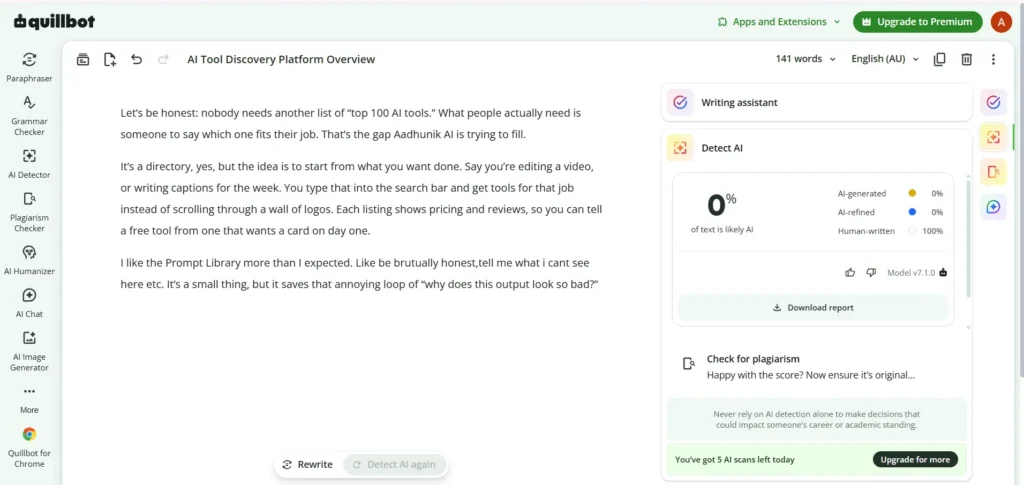
Task: Open Detect AI from right rail
Action: 993,137
